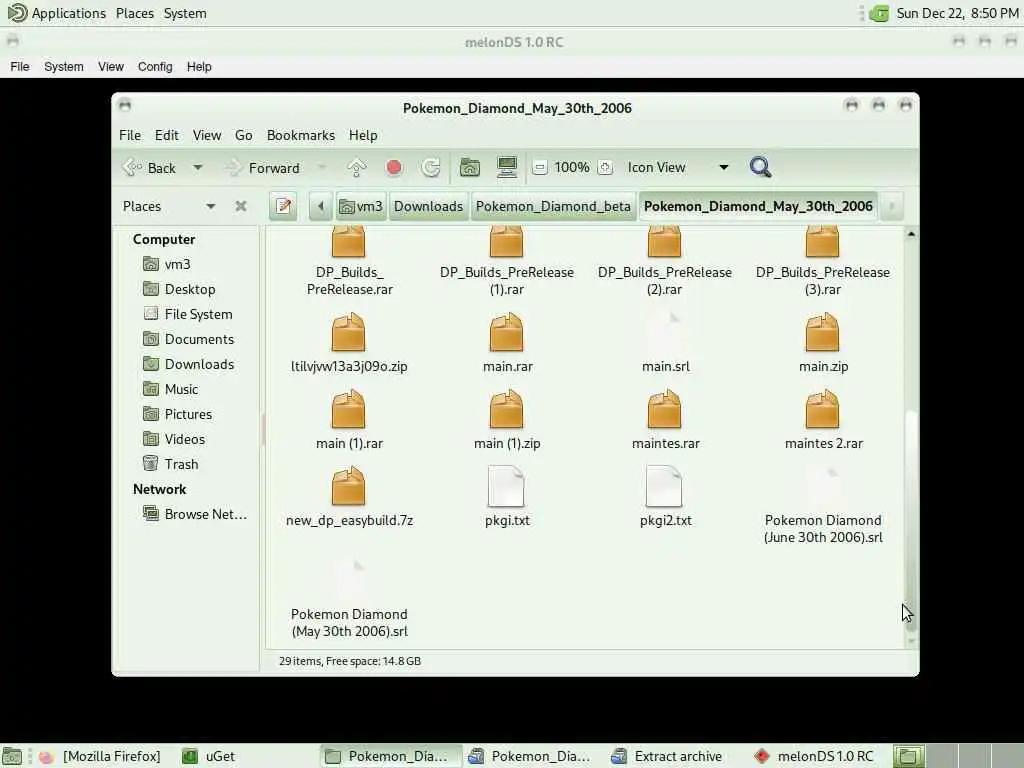Open file manager File menu
The image size is (1024, 768).
click(130, 135)
